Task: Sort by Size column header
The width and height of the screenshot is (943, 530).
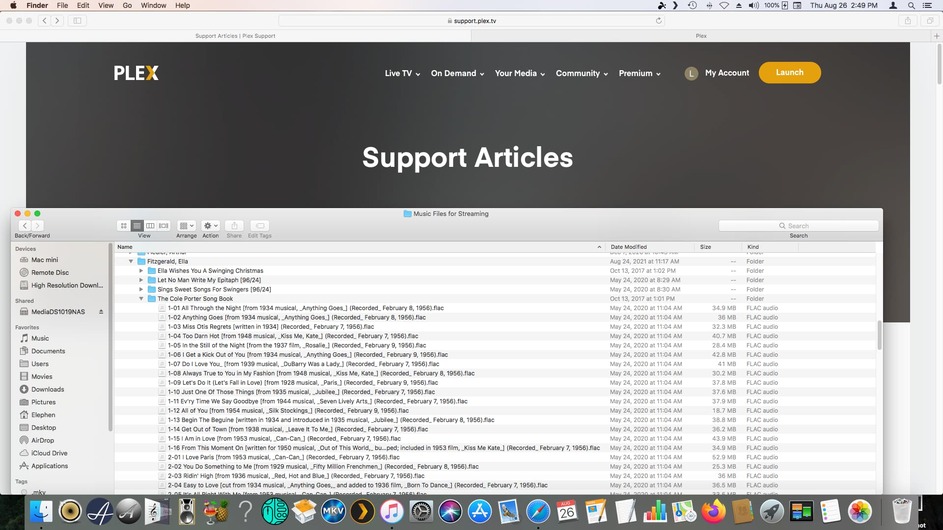Action: [x=718, y=247]
